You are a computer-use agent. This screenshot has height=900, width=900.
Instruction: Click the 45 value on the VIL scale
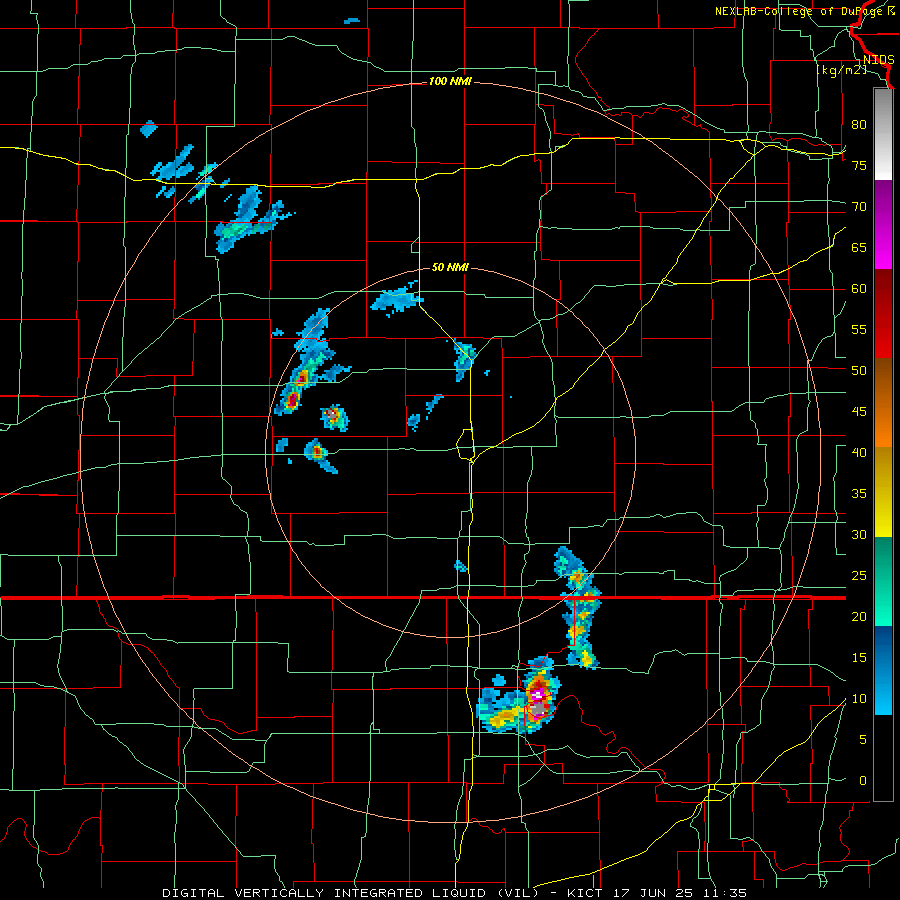(859, 412)
